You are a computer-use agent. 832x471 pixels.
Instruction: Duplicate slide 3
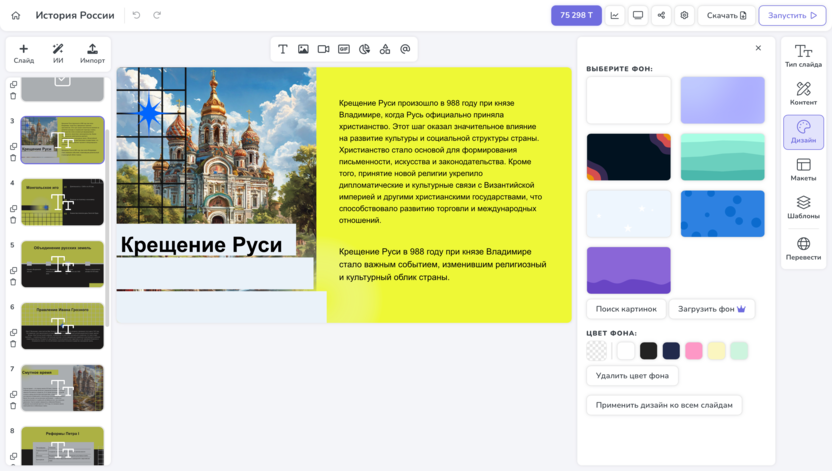(x=13, y=146)
